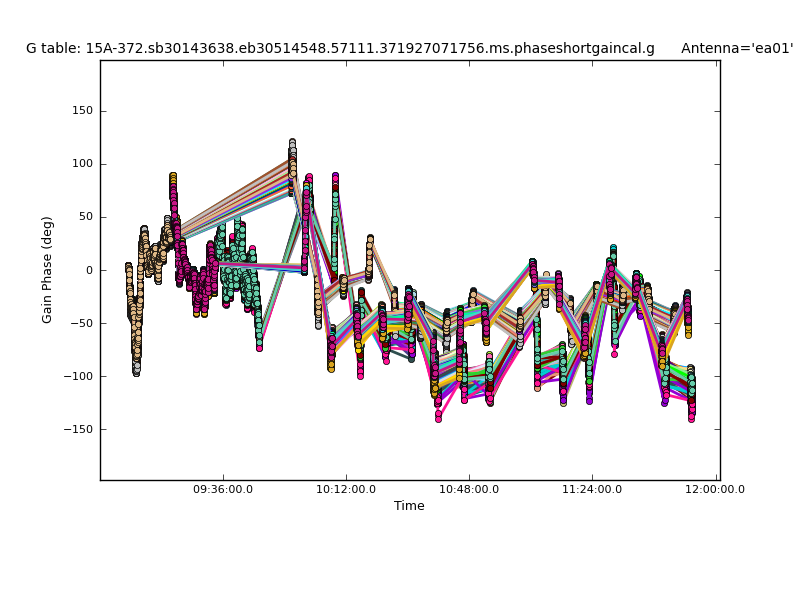
Task: Click the highest data point cluster near 120 degrees
Action: [x=292, y=144]
